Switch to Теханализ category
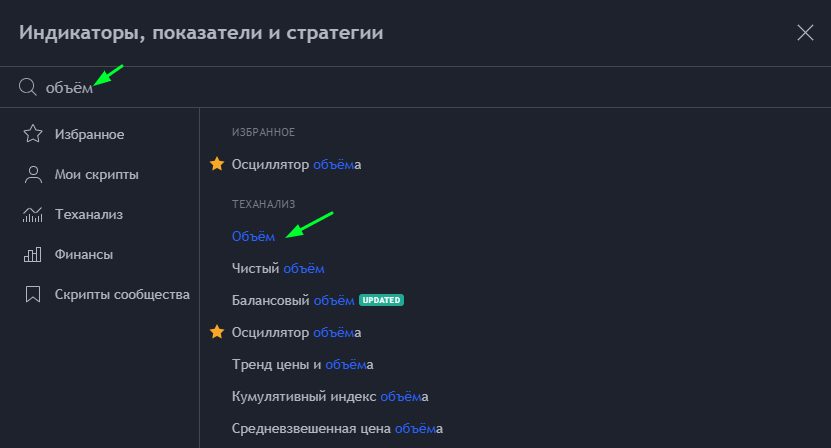 [x=89, y=214]
